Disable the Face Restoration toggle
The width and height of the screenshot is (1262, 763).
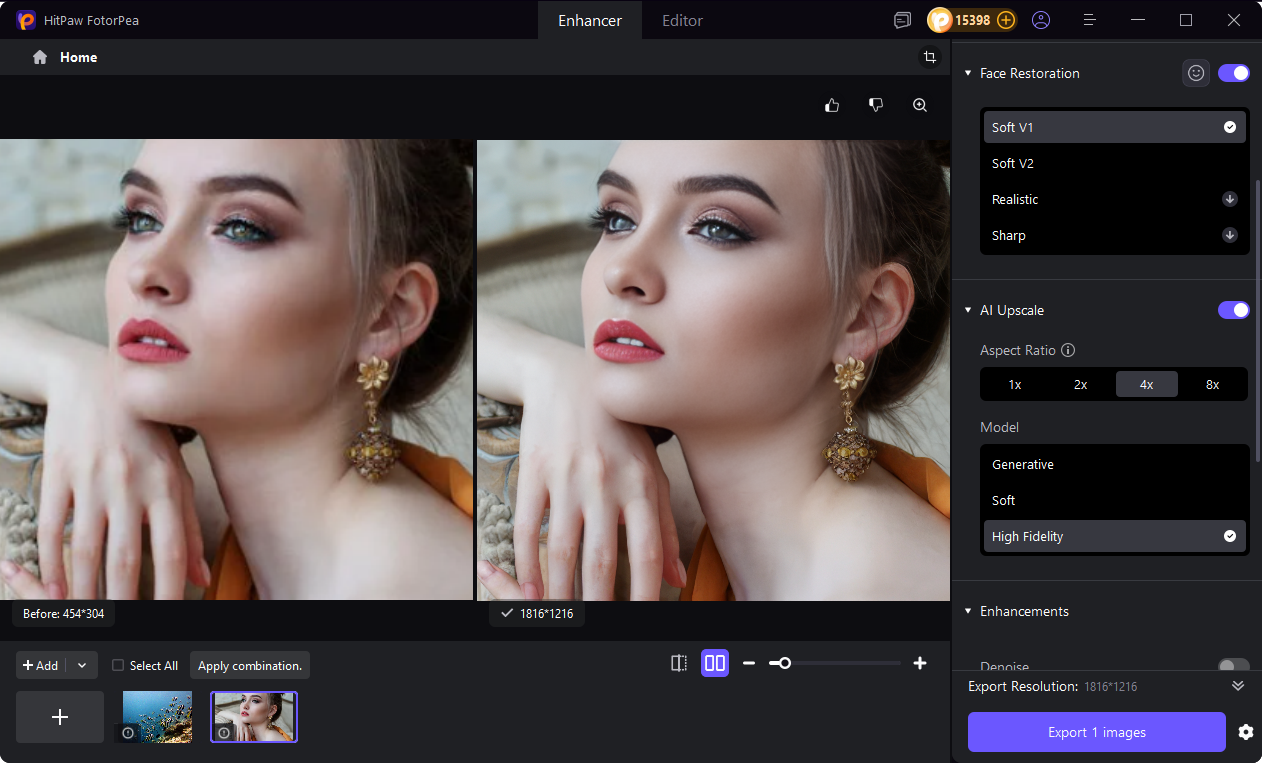click(1233, 72)
